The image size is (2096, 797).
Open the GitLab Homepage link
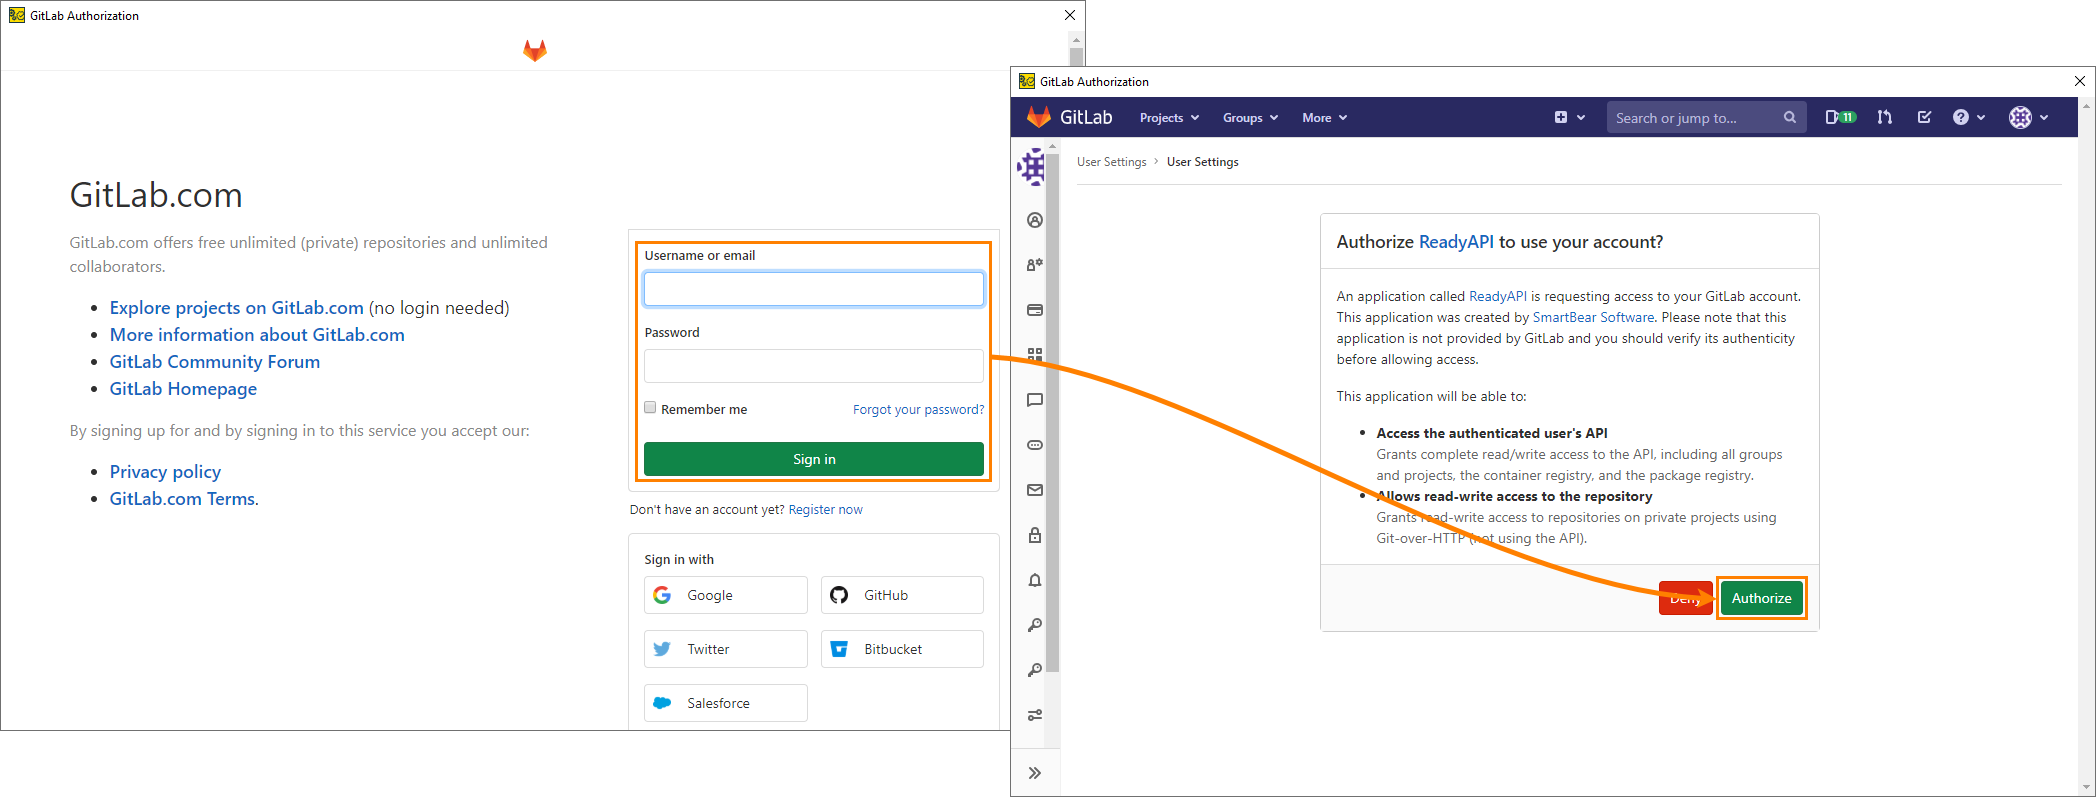click(x=183, y=389)
